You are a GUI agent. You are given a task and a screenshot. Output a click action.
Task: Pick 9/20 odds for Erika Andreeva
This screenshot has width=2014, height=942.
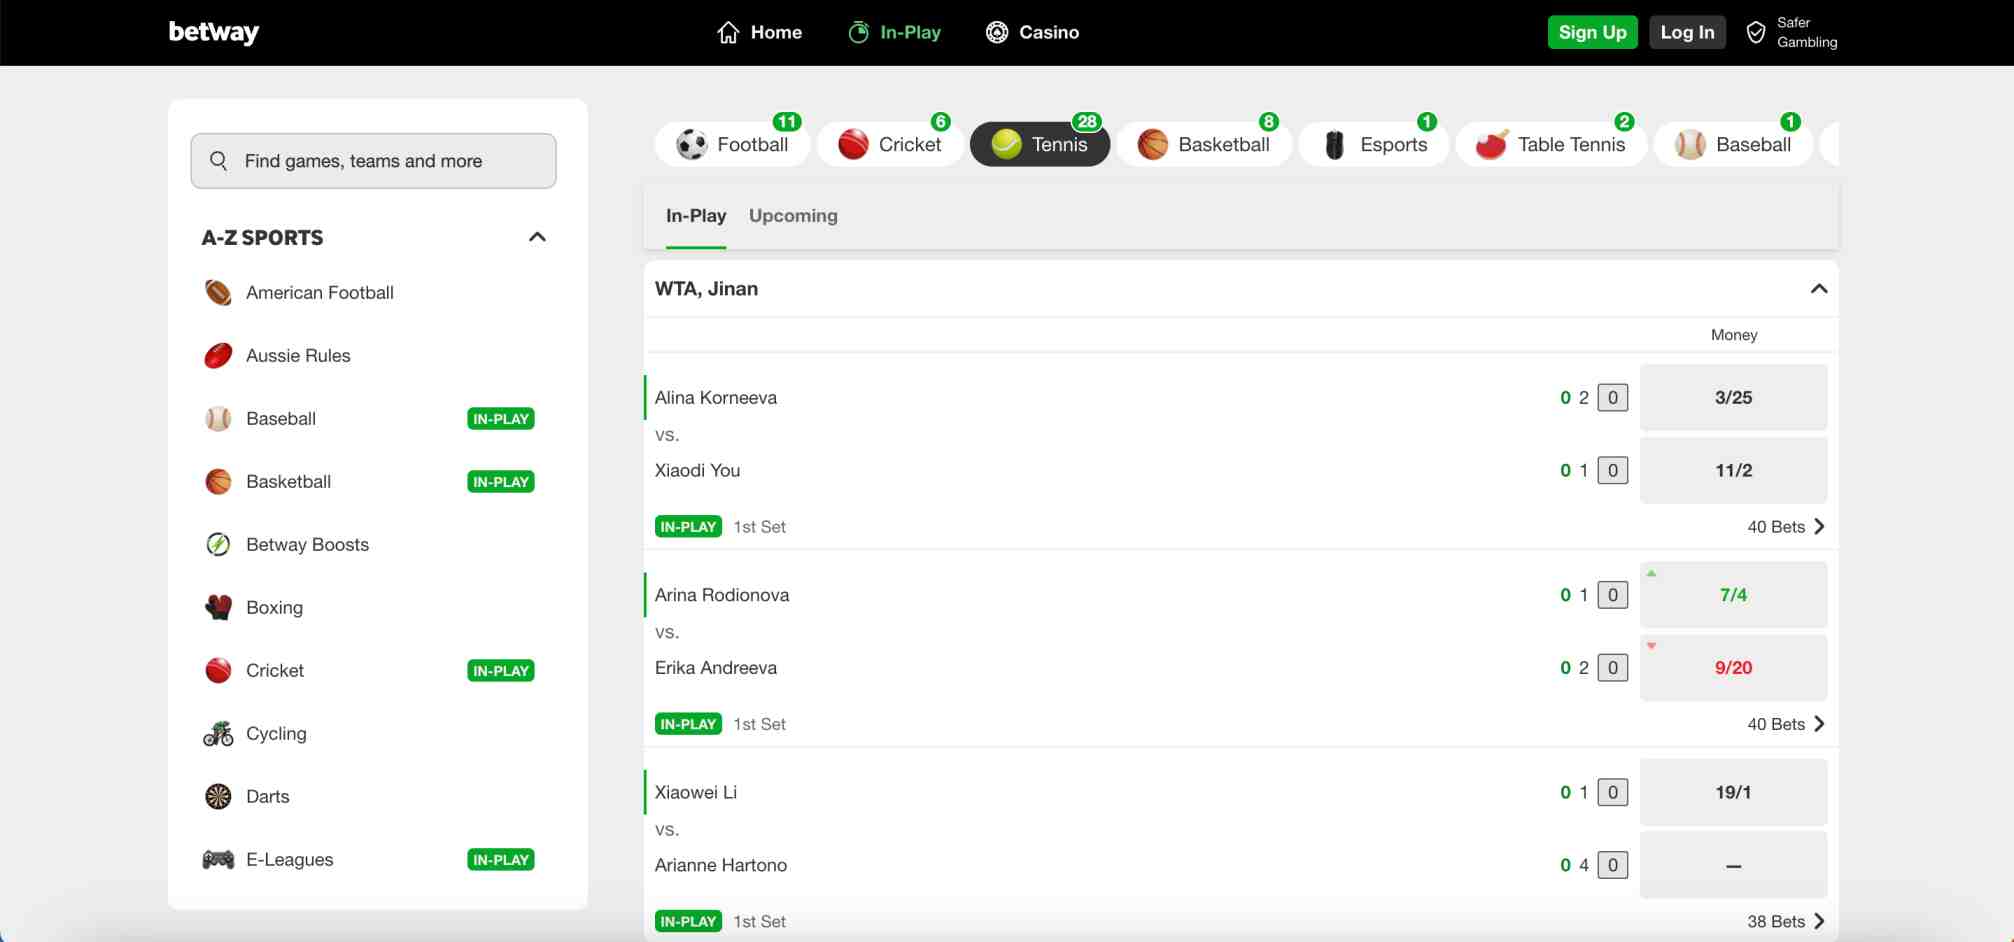point(1733,668)
